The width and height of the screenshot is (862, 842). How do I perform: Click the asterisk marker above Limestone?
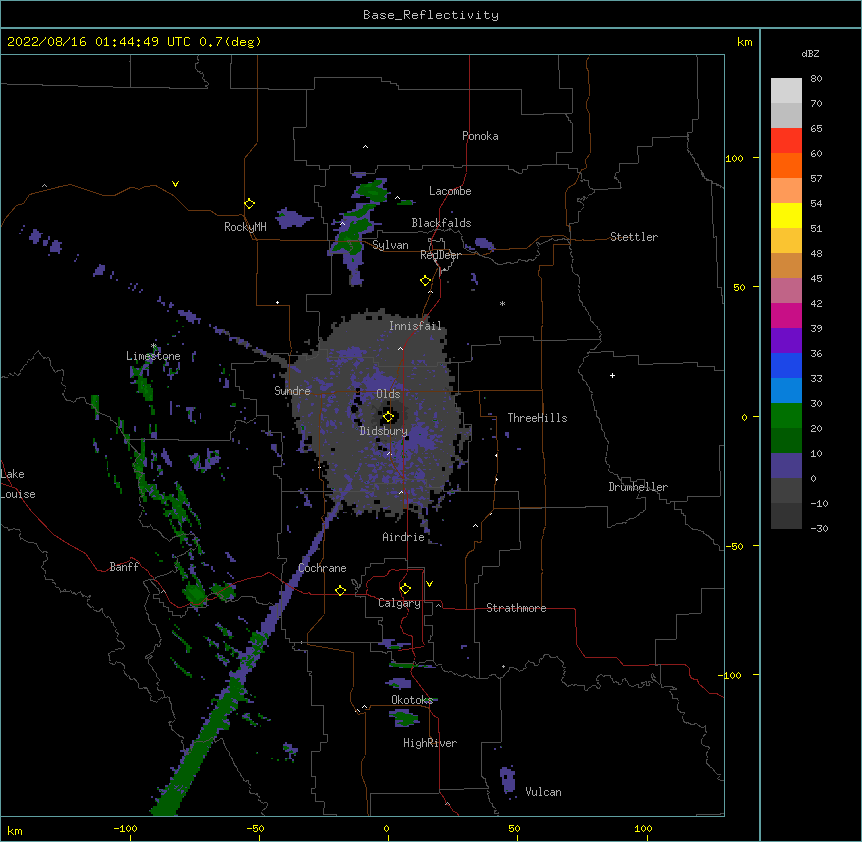(x=153, y=346)
